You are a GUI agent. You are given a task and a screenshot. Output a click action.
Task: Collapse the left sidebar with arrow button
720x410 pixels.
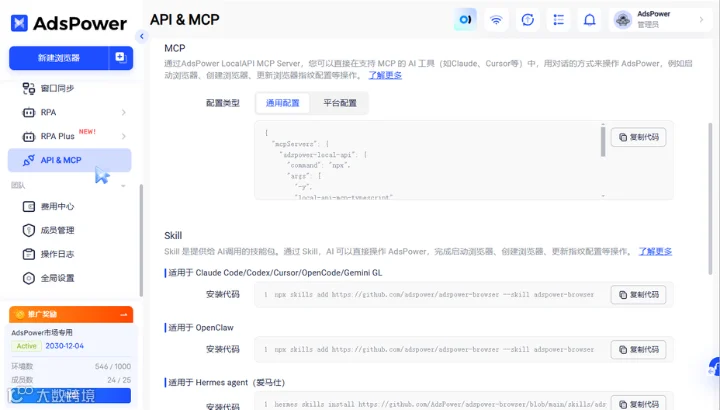pyautogui.click(x=142, y=36)
